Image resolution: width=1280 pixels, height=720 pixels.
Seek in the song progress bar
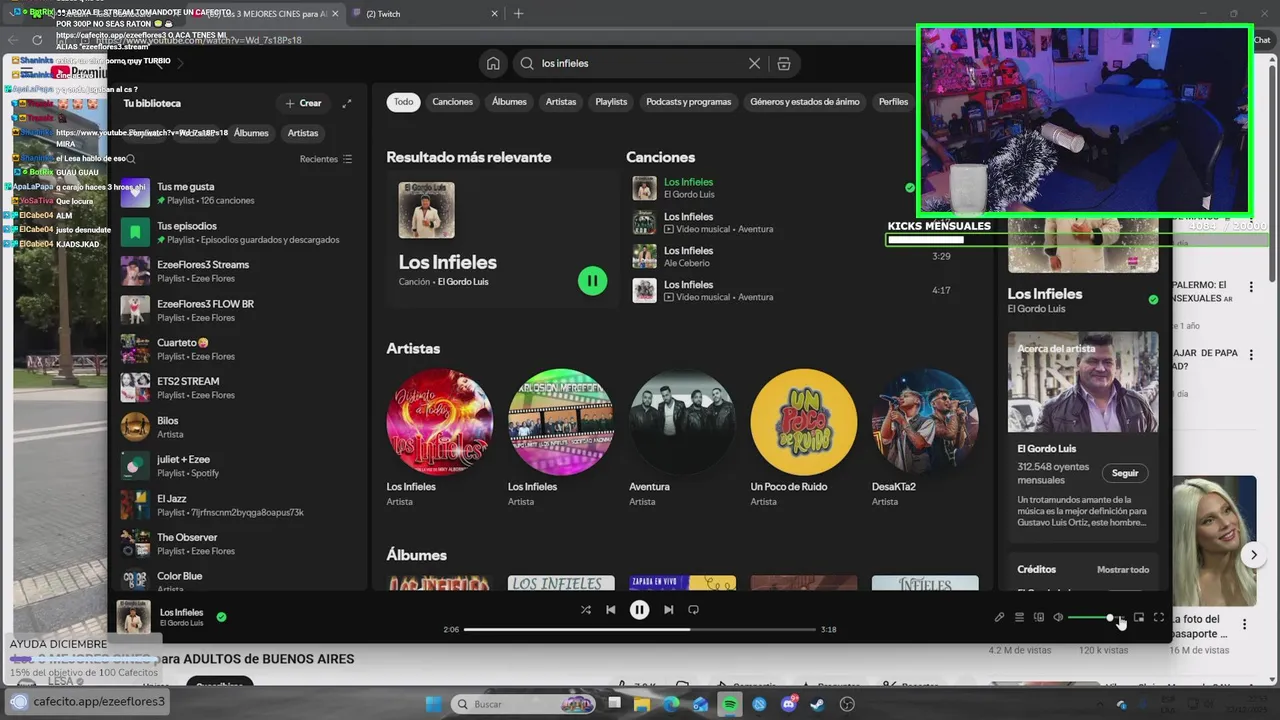click(x=640, y=629)
